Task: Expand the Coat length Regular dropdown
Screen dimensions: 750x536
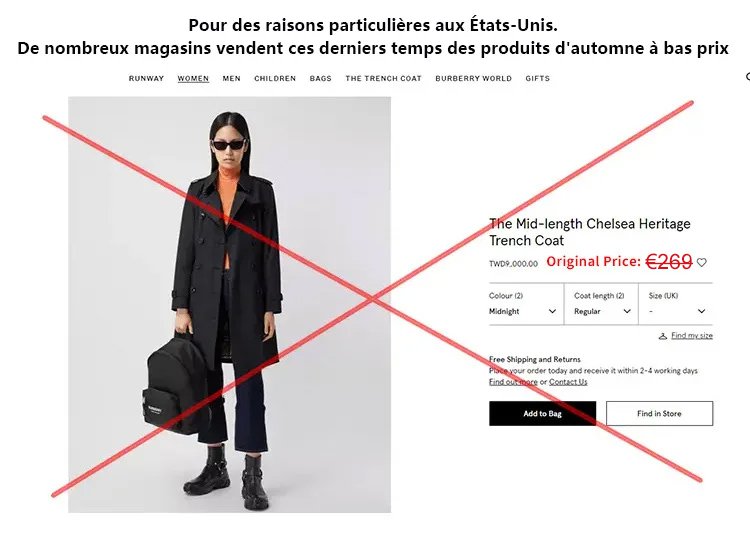Action: [x=601, y=304]
